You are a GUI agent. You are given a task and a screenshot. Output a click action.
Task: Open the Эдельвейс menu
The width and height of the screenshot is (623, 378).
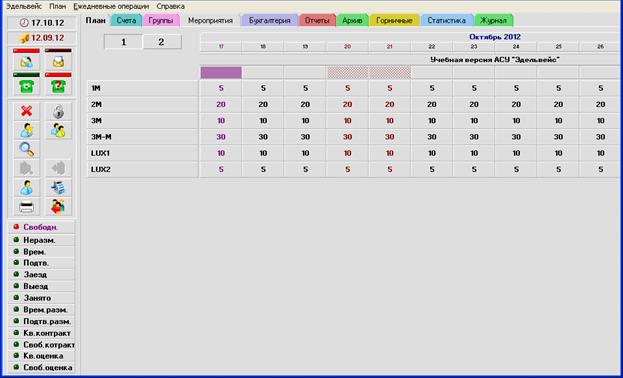[24, 6]
